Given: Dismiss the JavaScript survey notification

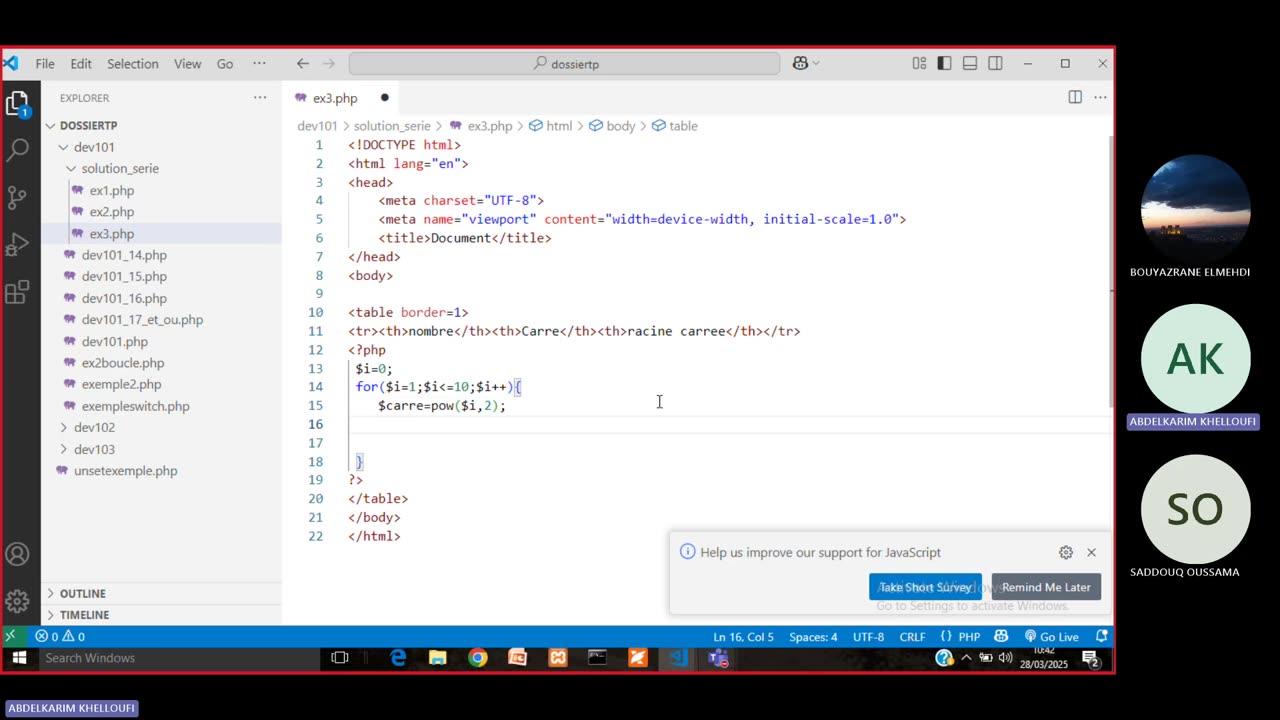Looking at the screenshot, I should tap(1091, 552).
